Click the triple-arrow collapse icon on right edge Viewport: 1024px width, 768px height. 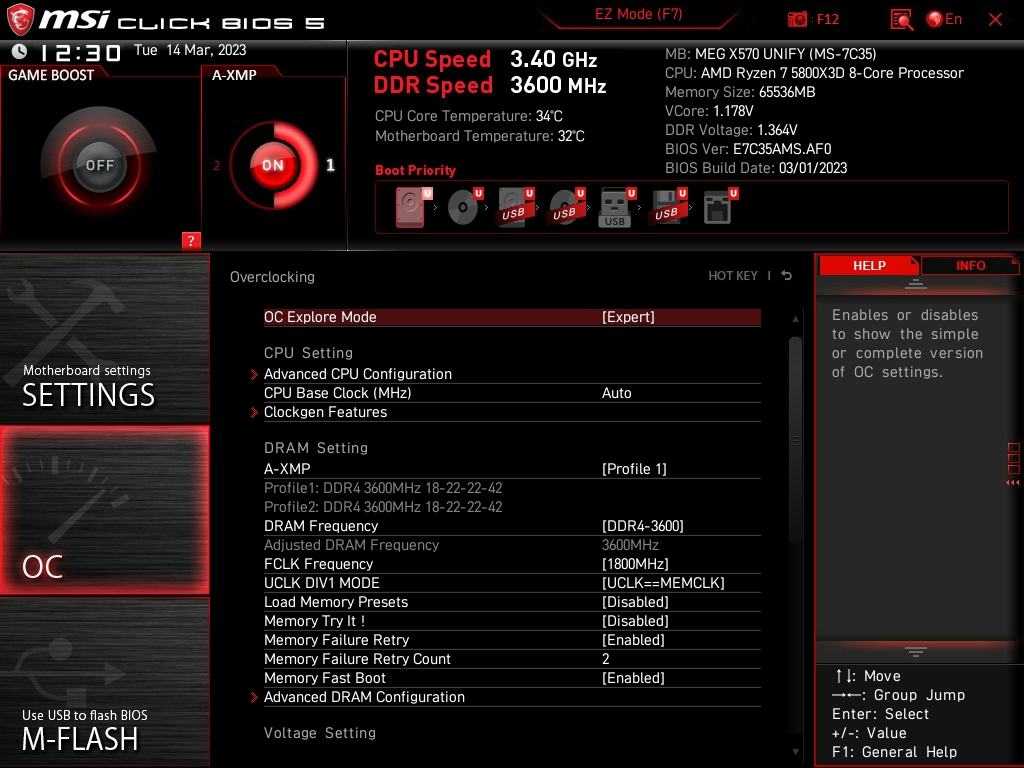(1013, 483)
